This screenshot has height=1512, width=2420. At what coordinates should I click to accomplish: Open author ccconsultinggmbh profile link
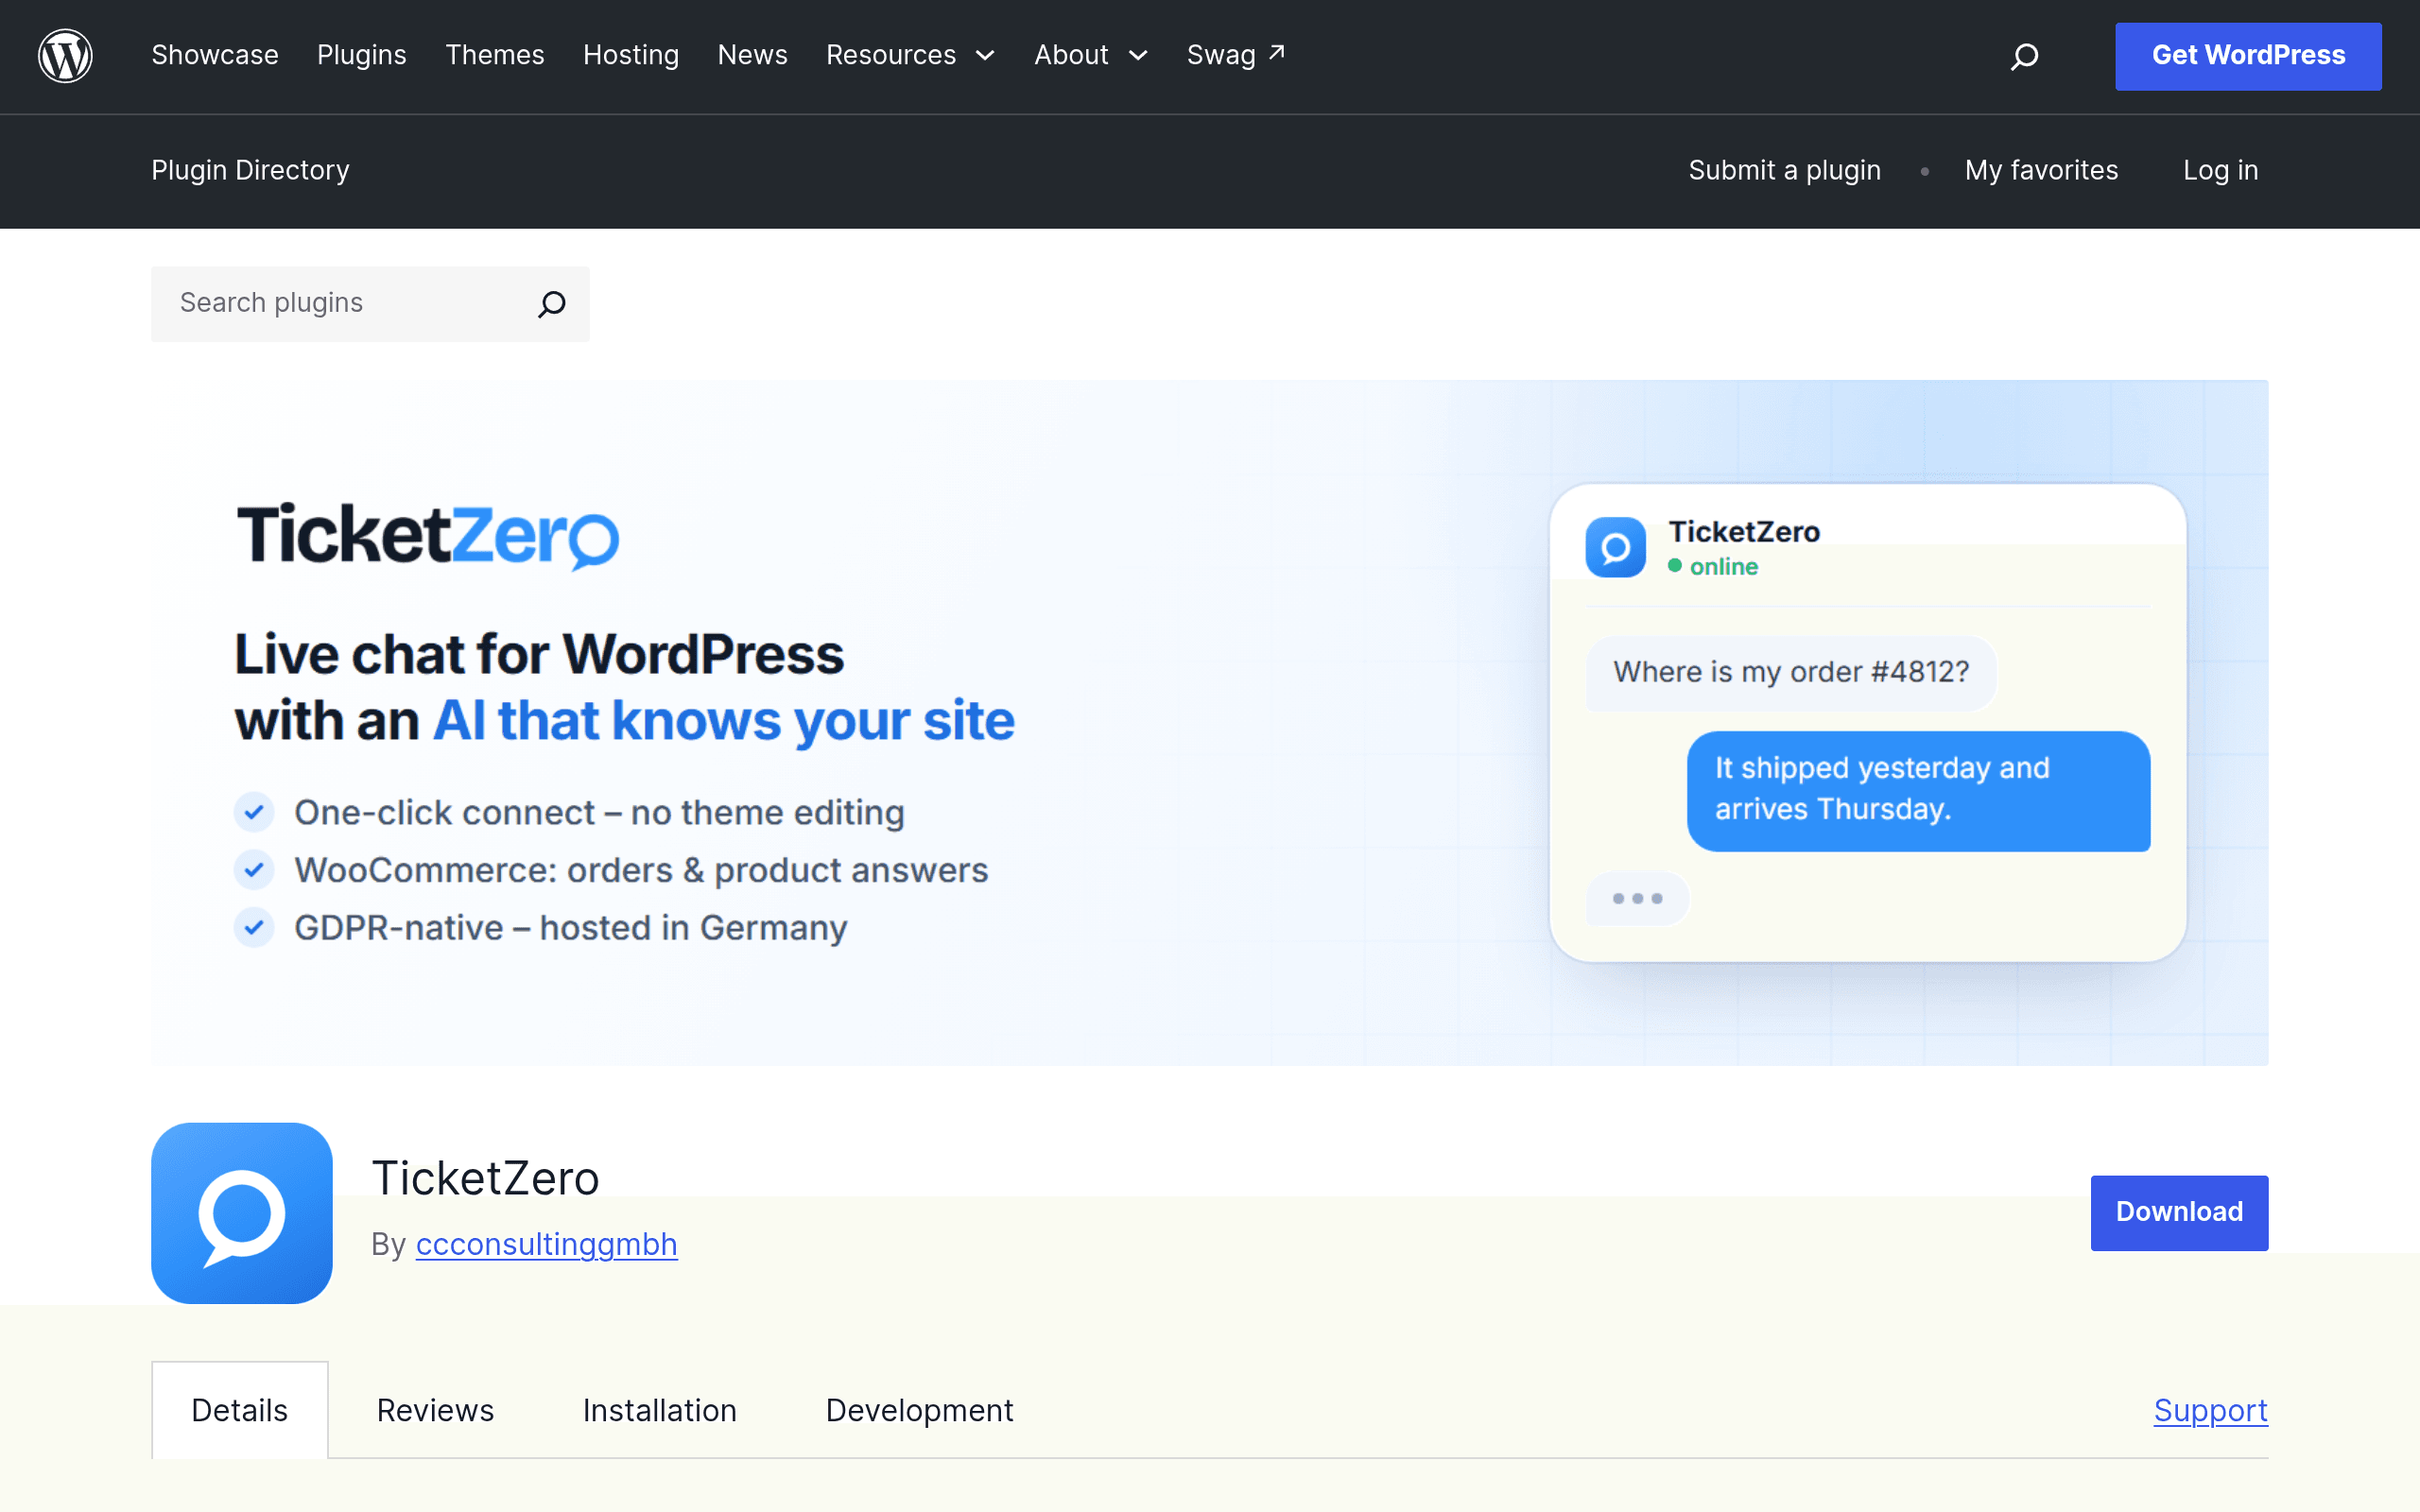click(546, 1244)
